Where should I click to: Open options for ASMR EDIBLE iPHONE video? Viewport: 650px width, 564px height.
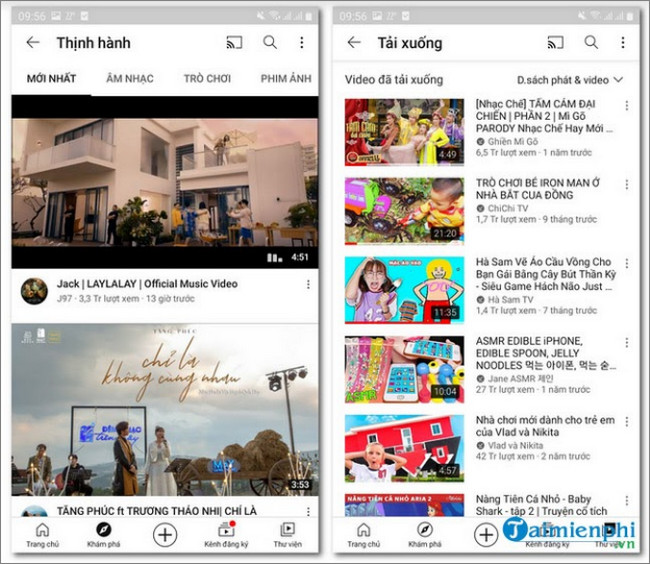click(626, 342)
